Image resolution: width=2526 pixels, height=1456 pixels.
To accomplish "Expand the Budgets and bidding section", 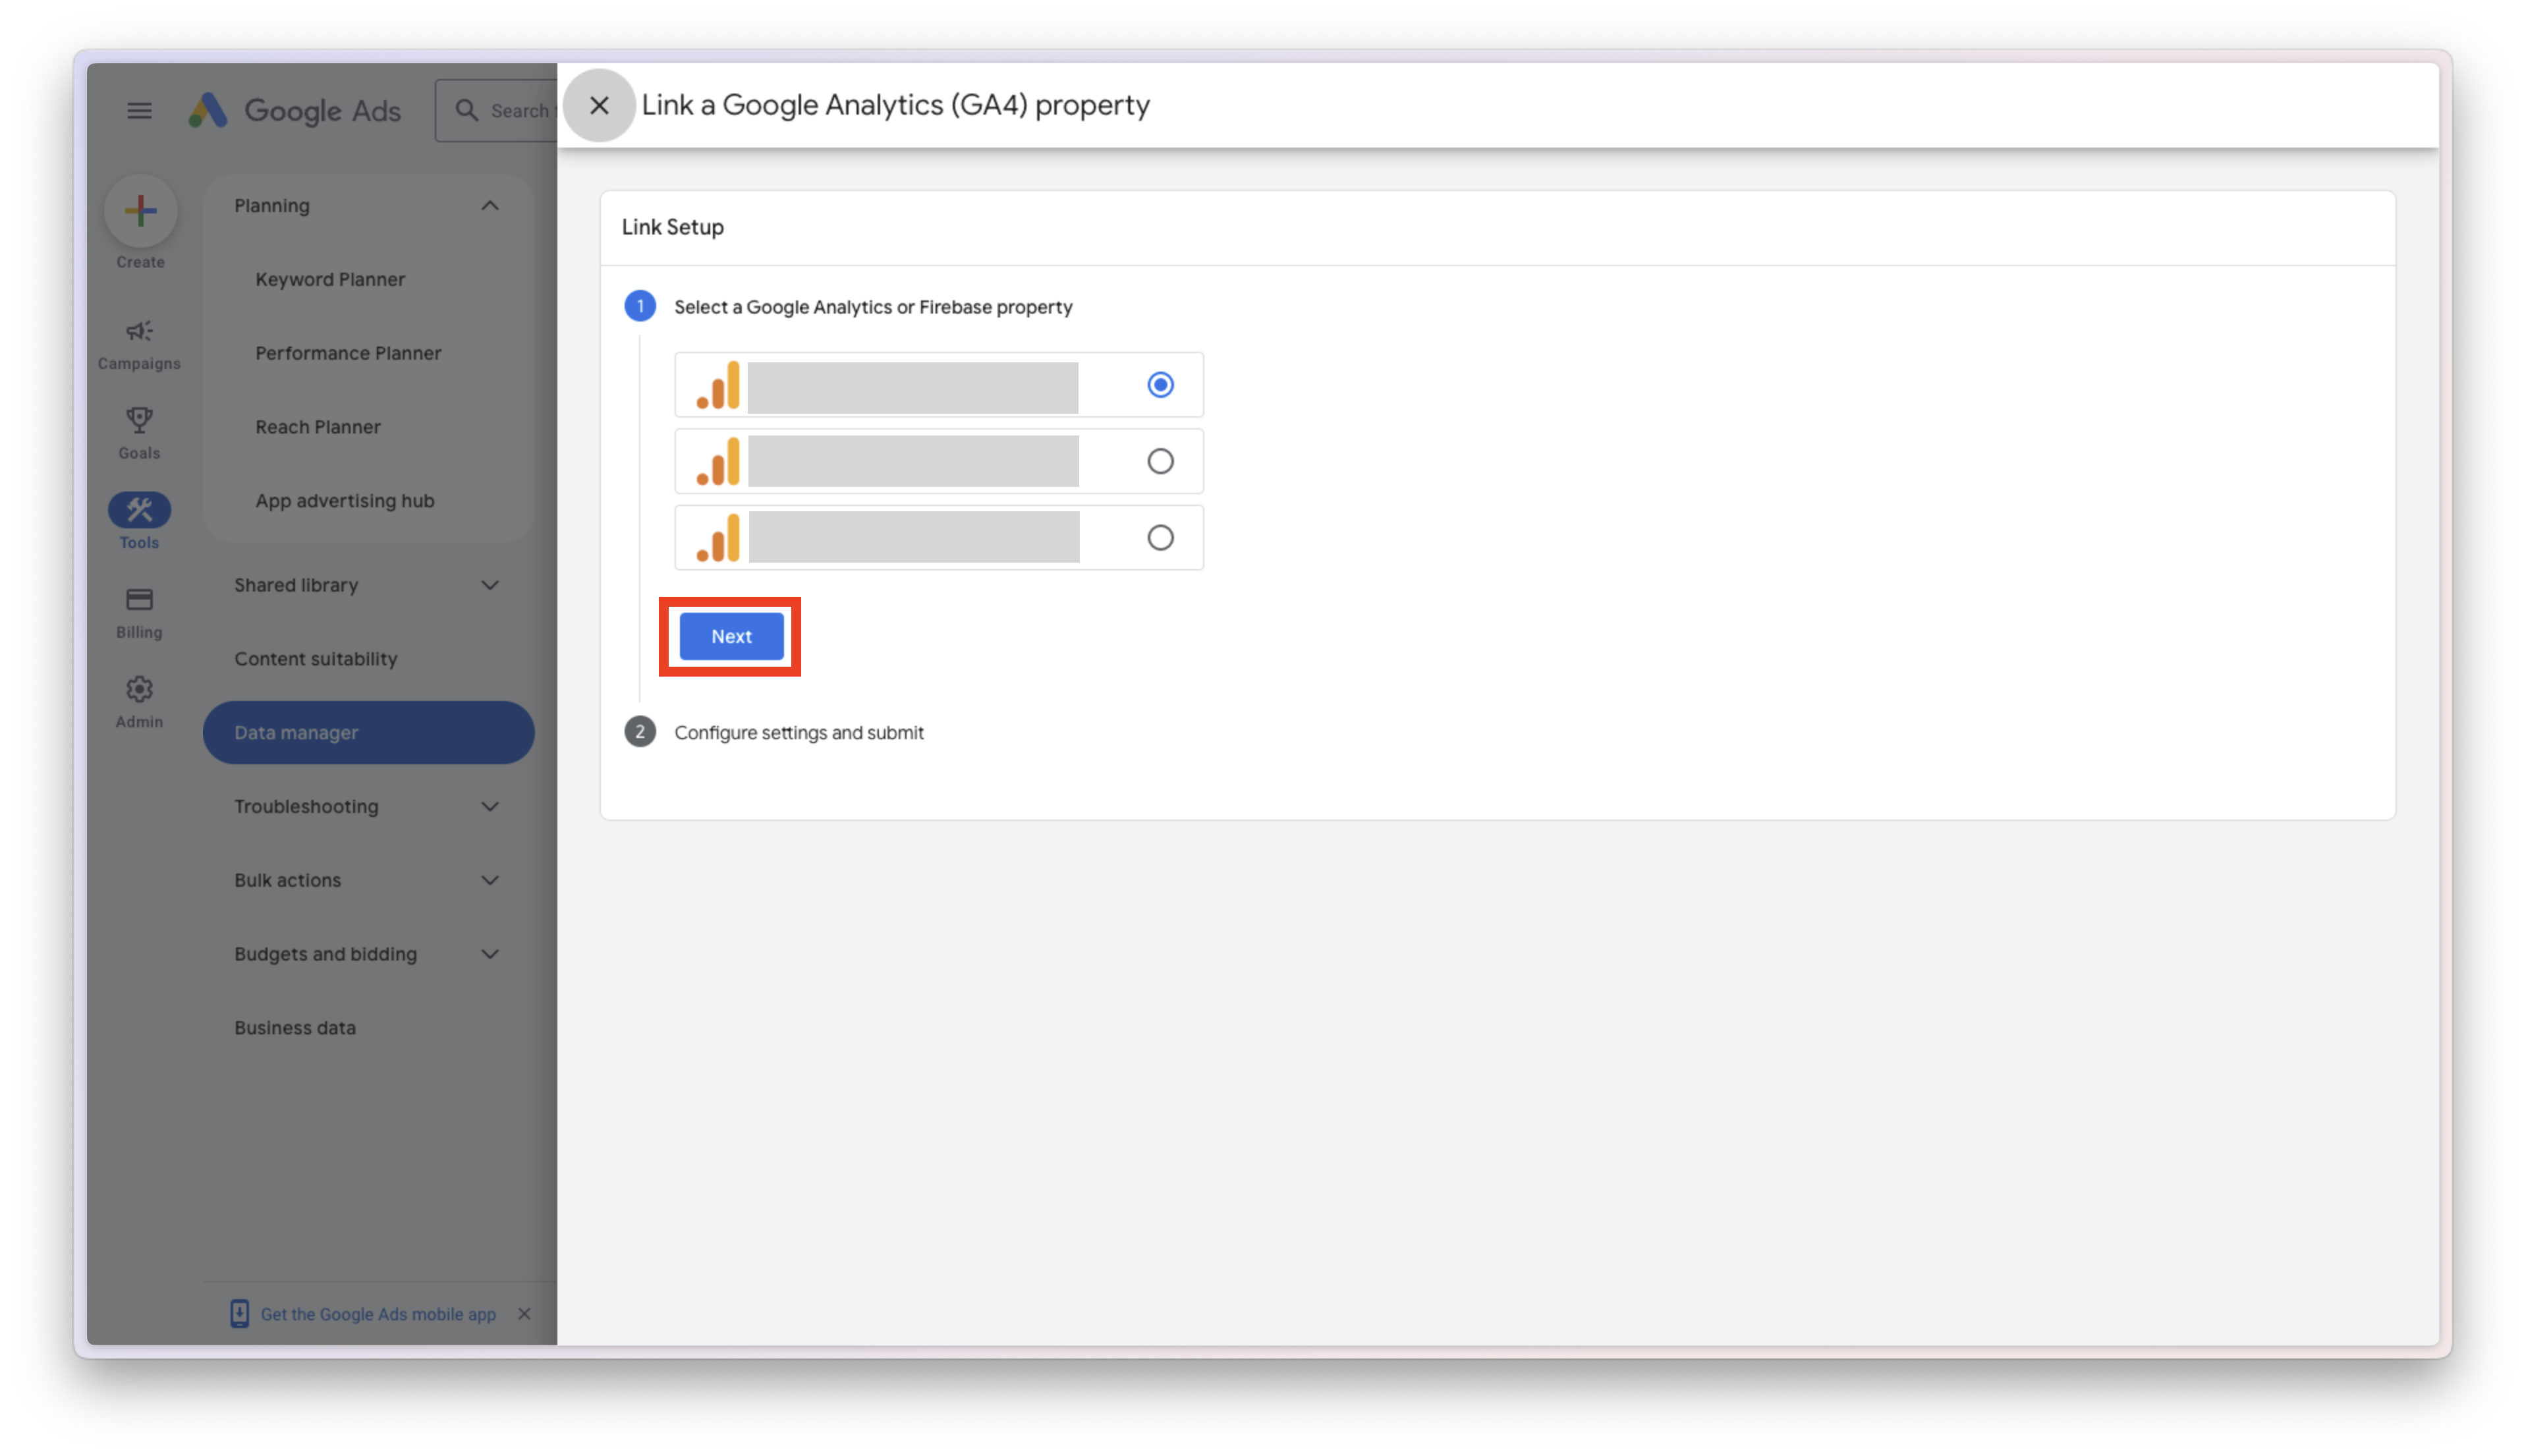I will click(x=489, y=954).
